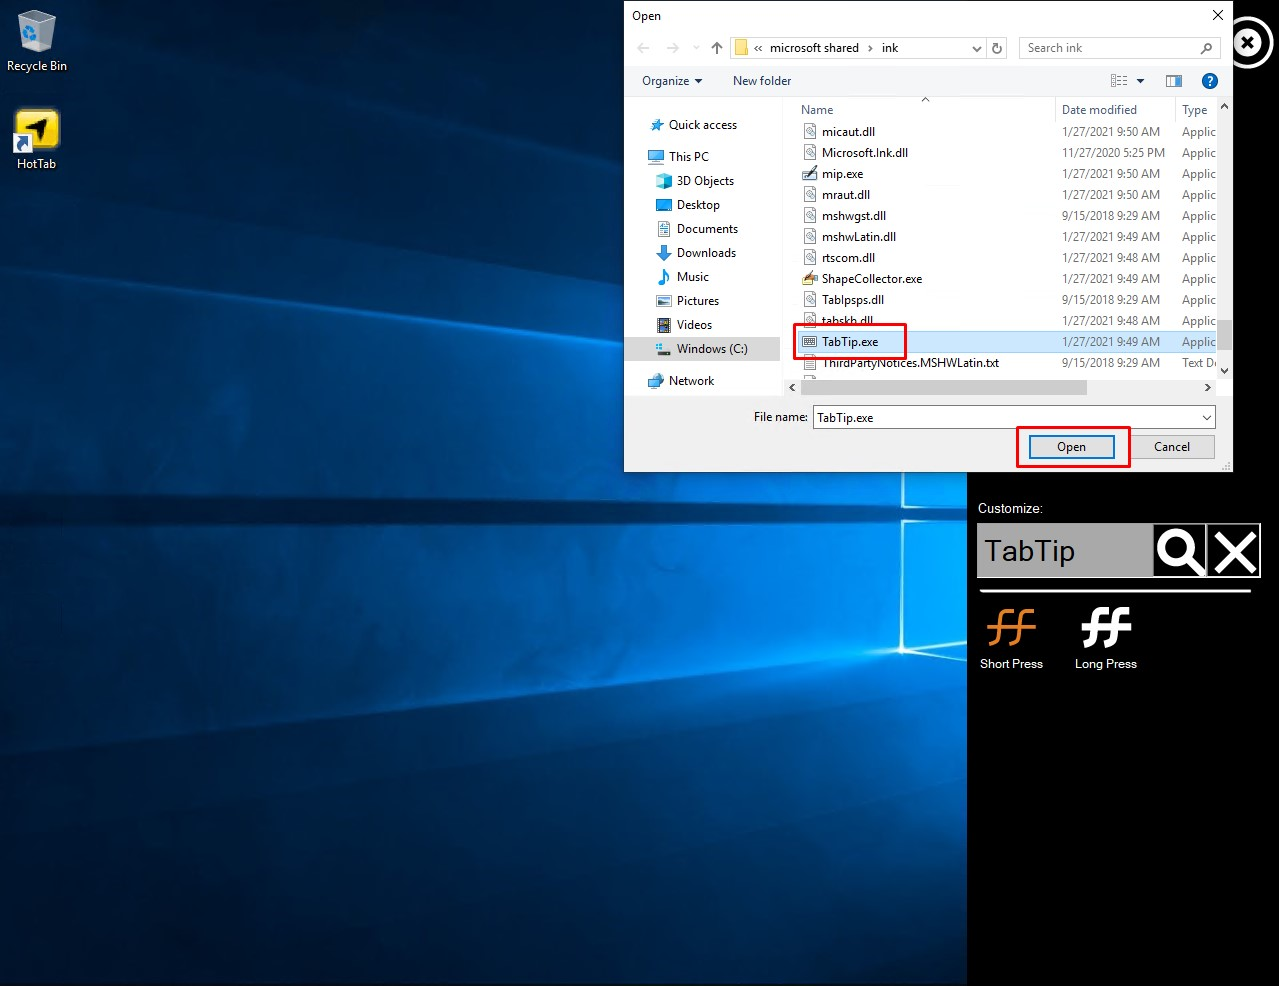This screenshot has height=986, width=1279.
Task: Click the circular X icon near the dialog corner
Action: pos(1247,43)
